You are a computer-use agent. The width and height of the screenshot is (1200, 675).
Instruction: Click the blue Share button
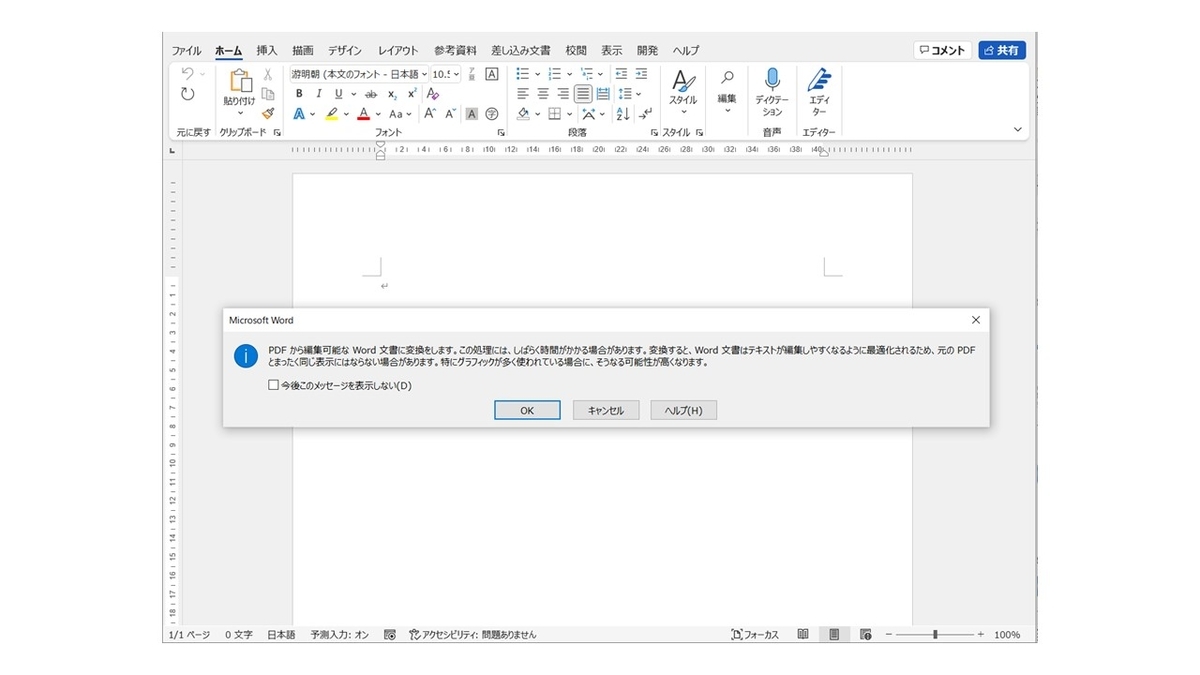[1002, 50]
